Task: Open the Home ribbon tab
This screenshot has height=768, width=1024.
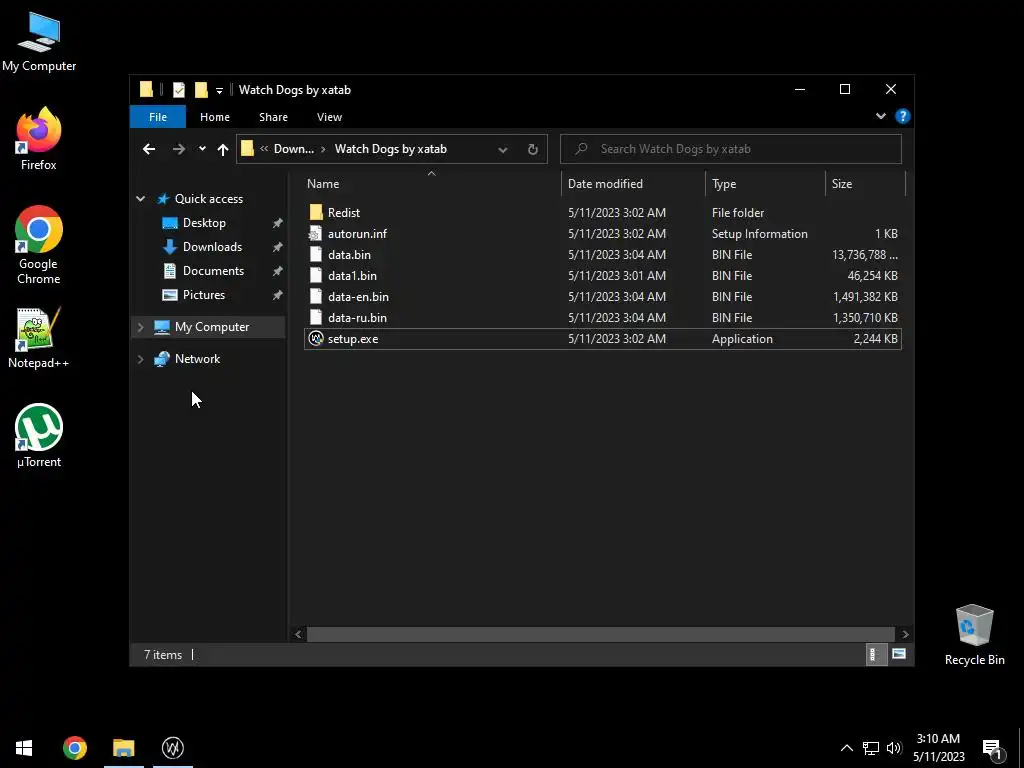Action: [x=215, y=117]
